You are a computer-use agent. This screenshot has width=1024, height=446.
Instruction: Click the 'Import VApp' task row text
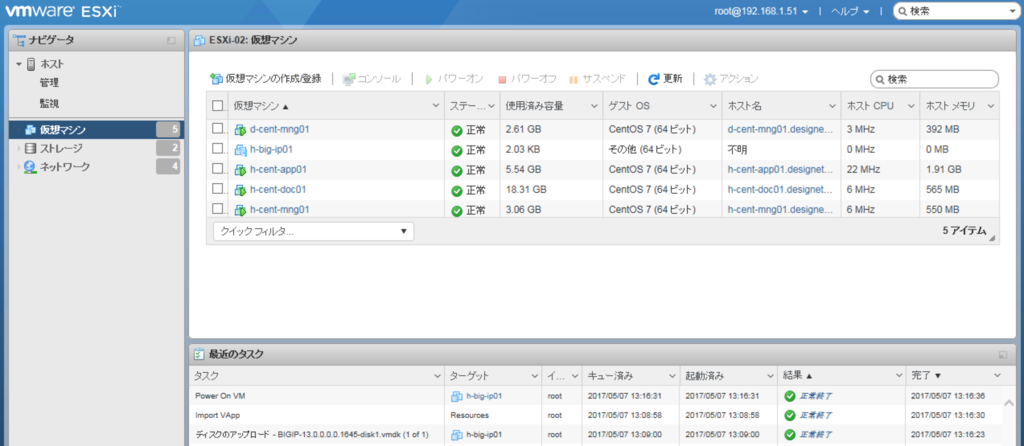pyautogui.click(x=217, y=415)
